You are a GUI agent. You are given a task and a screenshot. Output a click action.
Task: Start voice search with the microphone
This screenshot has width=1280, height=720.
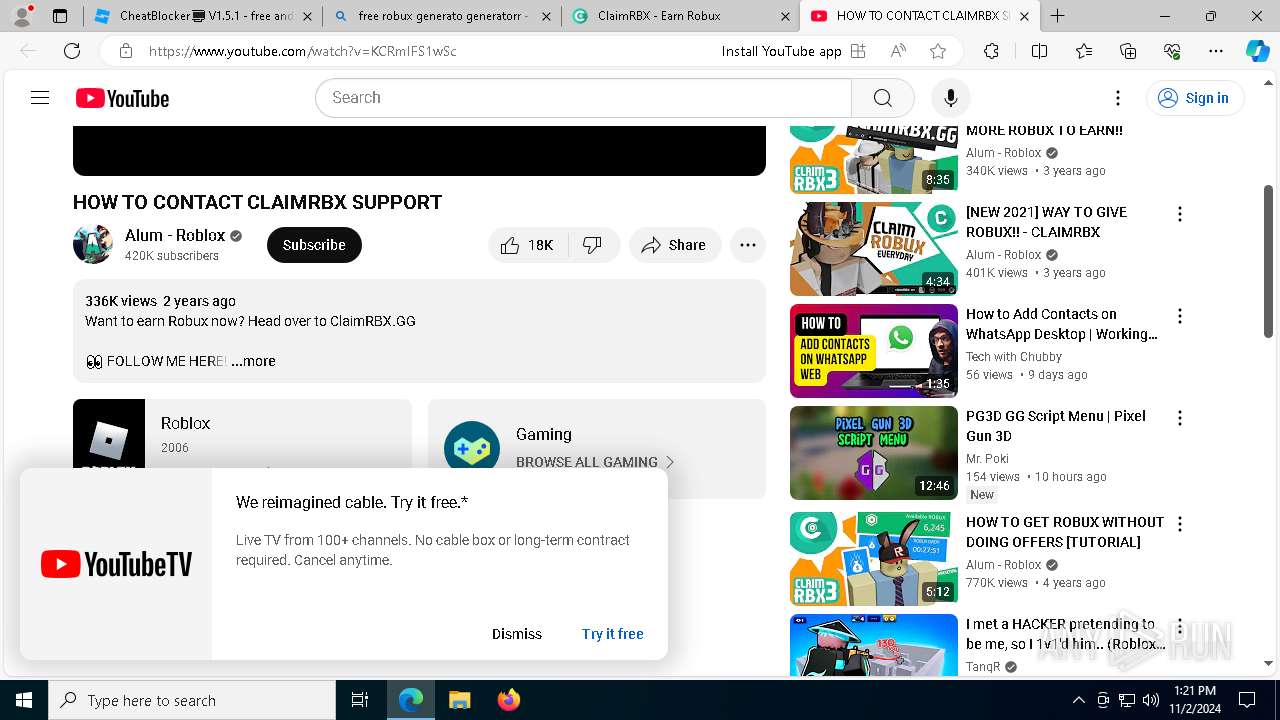[950, 98]
